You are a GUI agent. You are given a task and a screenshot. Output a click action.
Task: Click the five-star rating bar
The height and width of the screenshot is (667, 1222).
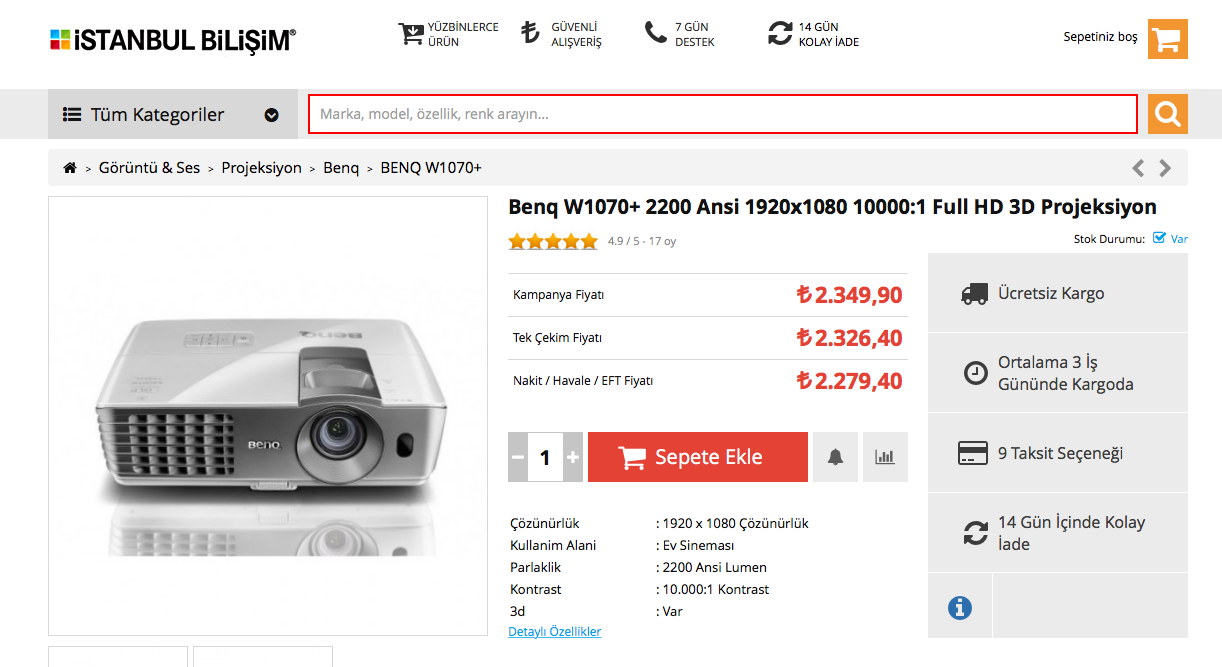tap(553, 241)
